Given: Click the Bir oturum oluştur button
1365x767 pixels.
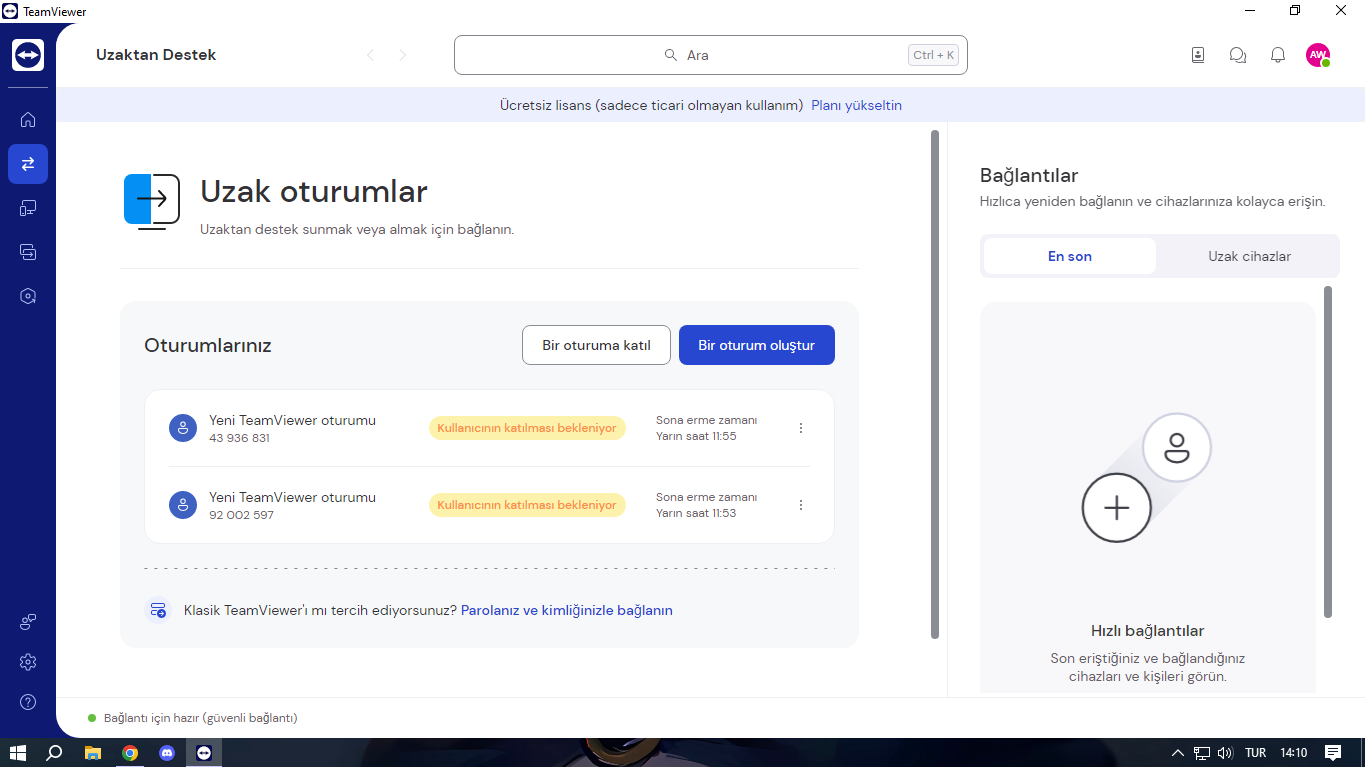Looking at the screenshot, I should click(x=757, y=345).
